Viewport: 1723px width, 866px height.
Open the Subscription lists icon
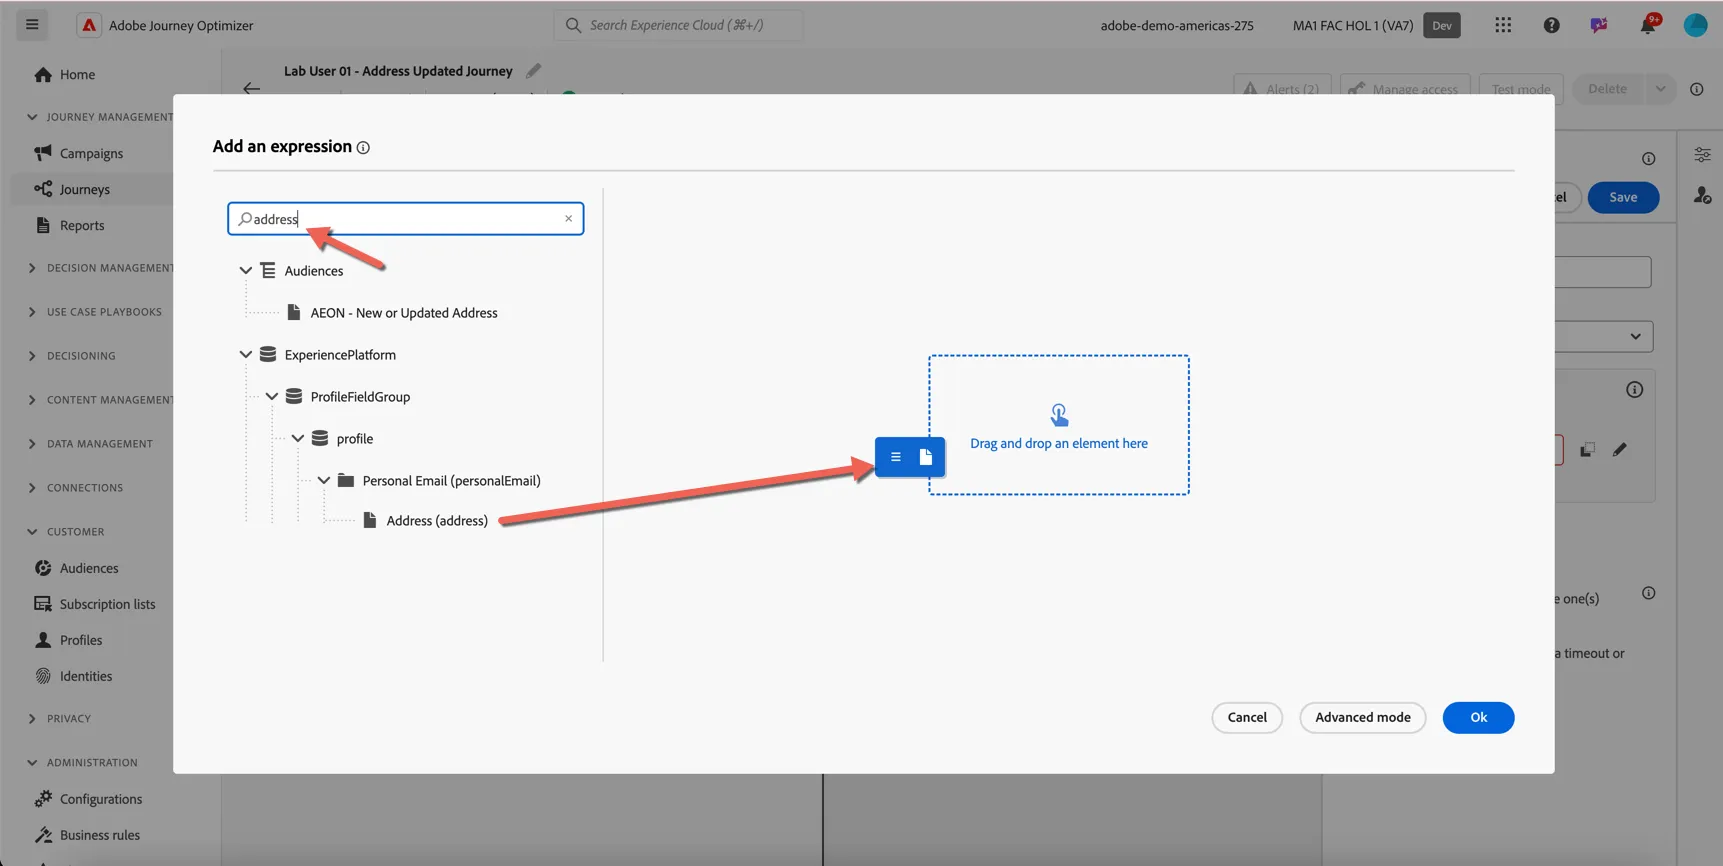tap(43, 604)
